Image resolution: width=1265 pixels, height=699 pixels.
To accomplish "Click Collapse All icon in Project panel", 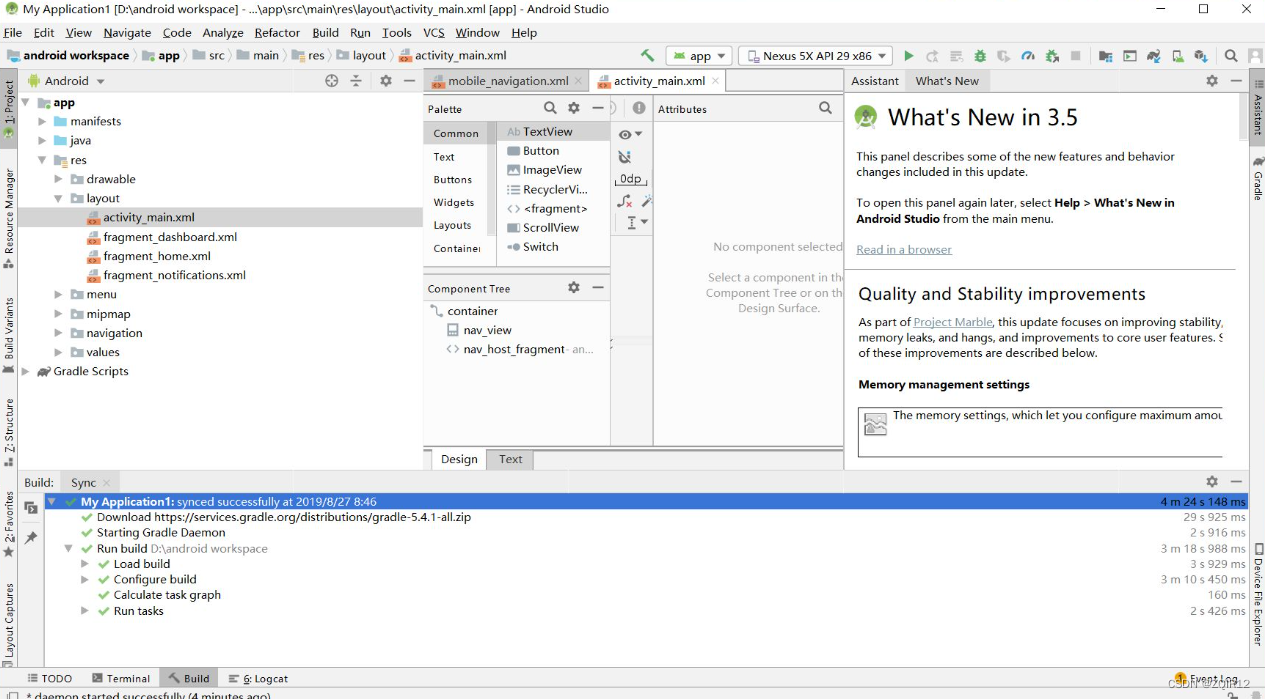I will [356, 81].
